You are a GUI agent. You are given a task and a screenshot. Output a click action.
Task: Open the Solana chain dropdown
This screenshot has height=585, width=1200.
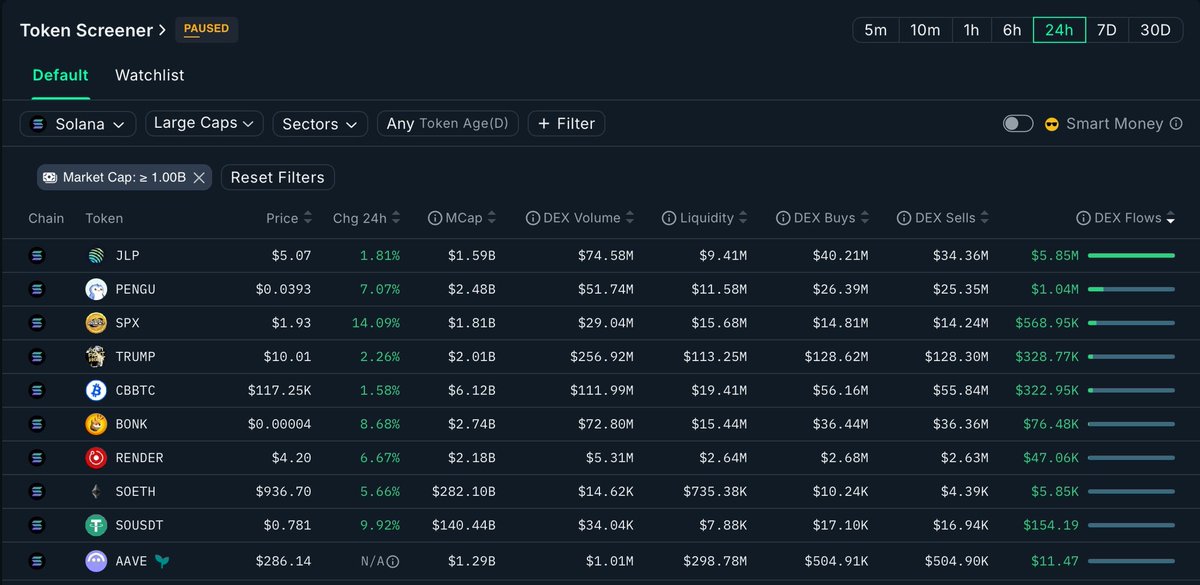78,124
